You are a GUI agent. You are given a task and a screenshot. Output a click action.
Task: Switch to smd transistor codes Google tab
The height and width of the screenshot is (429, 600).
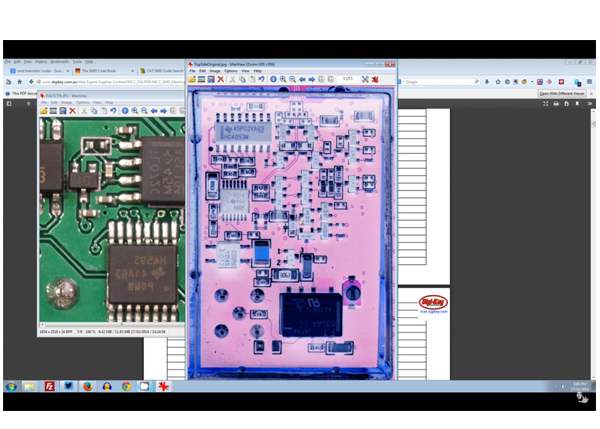tap(38, 71)
